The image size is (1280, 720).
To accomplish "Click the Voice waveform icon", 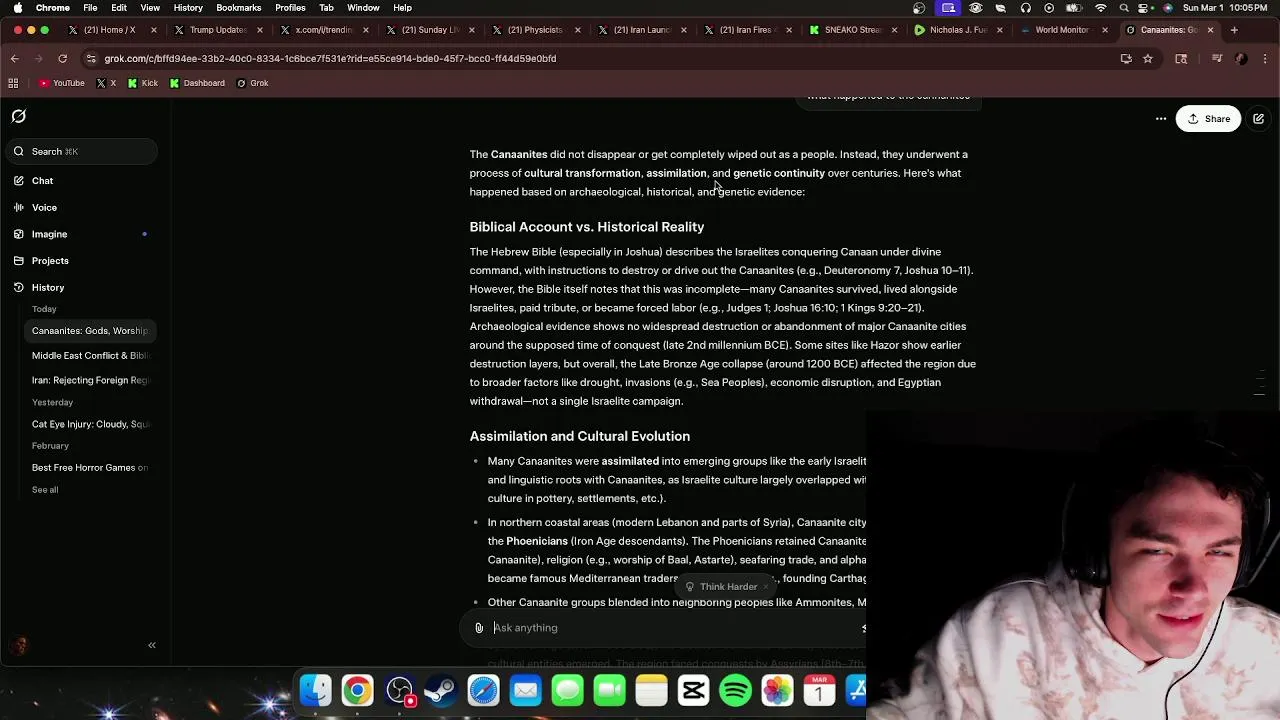I will click(x=18, y=207).
